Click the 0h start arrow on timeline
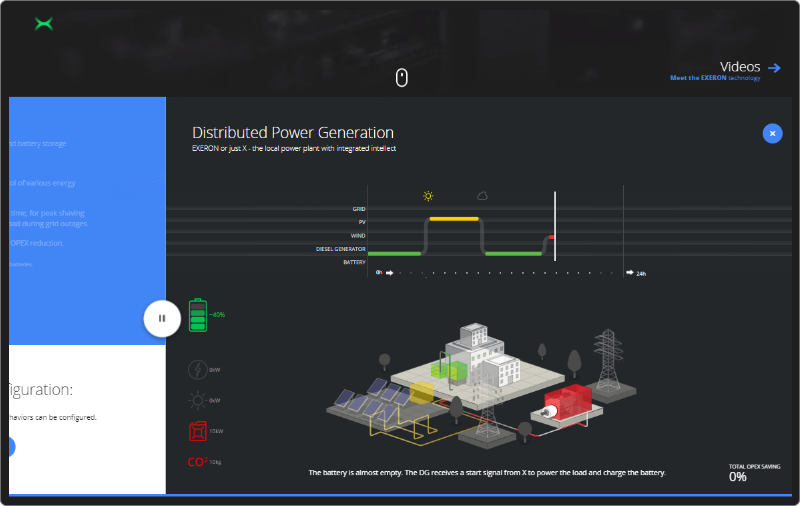The width and height of the screenshot is (800, 506). (389, 273)
